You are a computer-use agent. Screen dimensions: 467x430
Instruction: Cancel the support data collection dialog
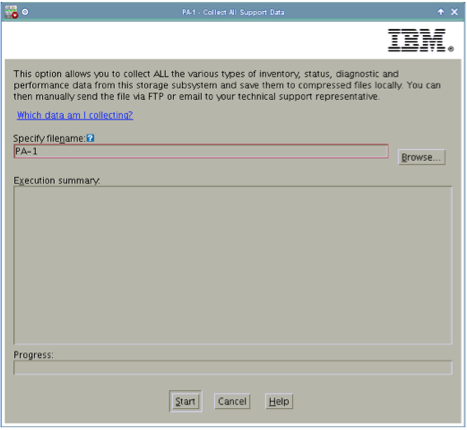[232, 401]
